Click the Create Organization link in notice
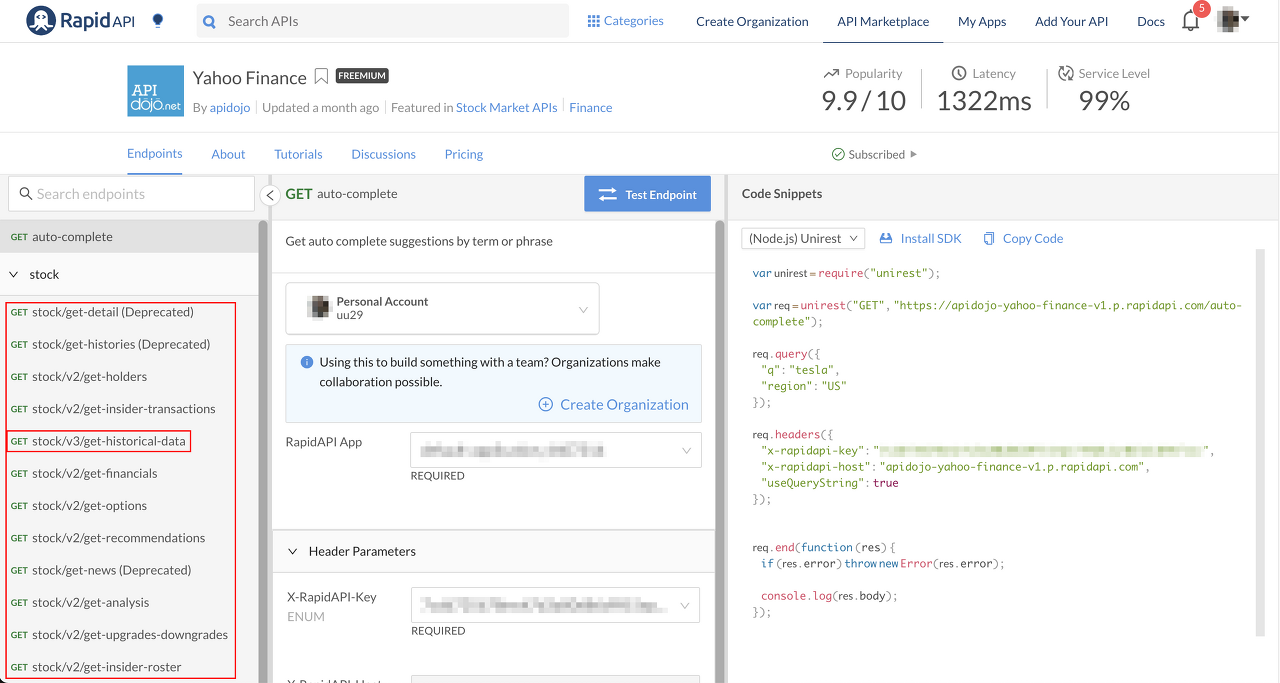Screen dimensions: 1280x683 [x=624, y=405]
